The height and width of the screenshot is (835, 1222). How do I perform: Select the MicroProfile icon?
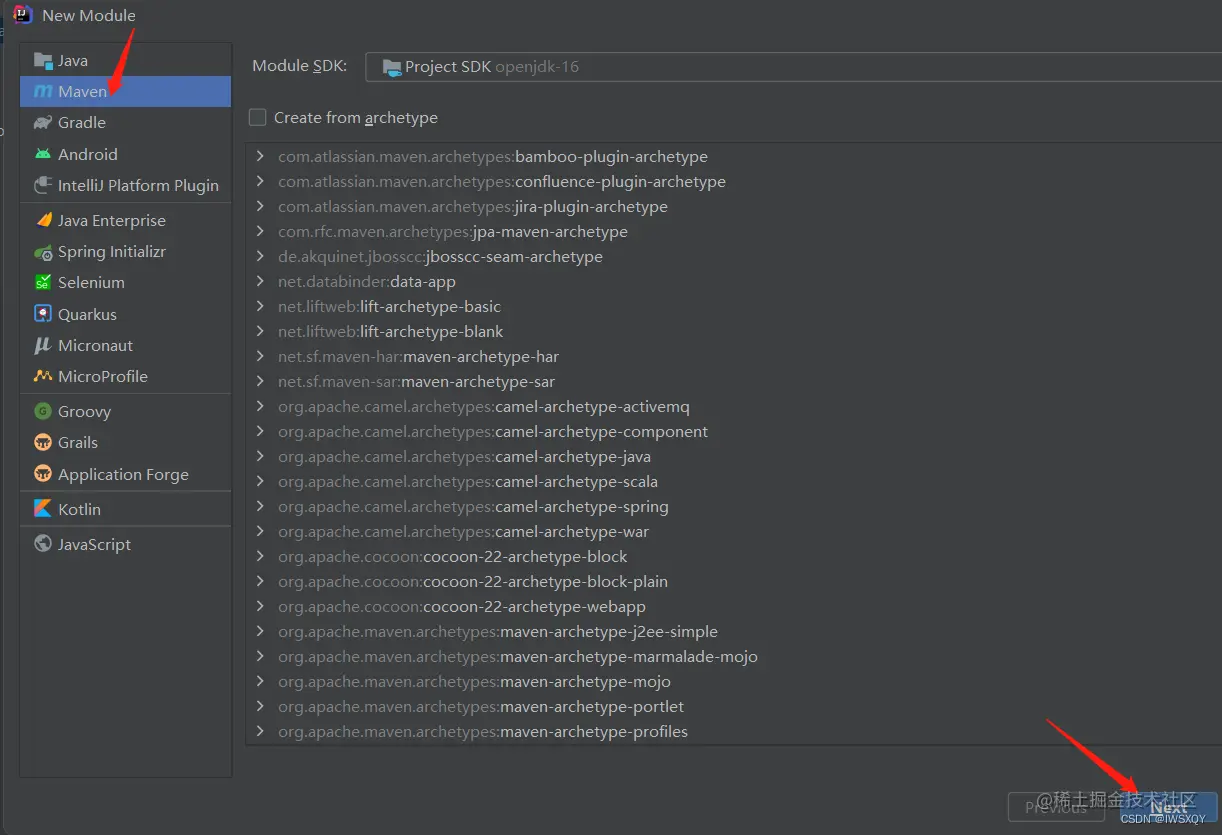[43, 377]
